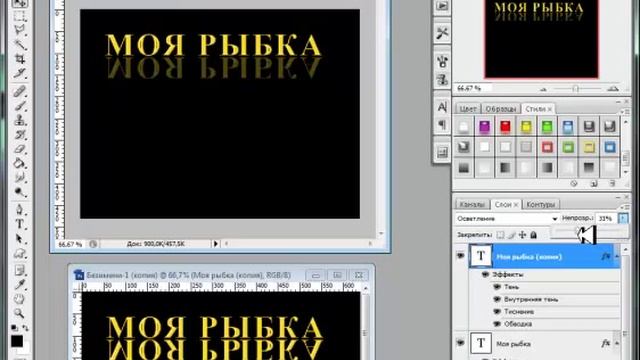
Task: Select the Моя рыбка layer thumbnail
Action: tap(481, 343)
